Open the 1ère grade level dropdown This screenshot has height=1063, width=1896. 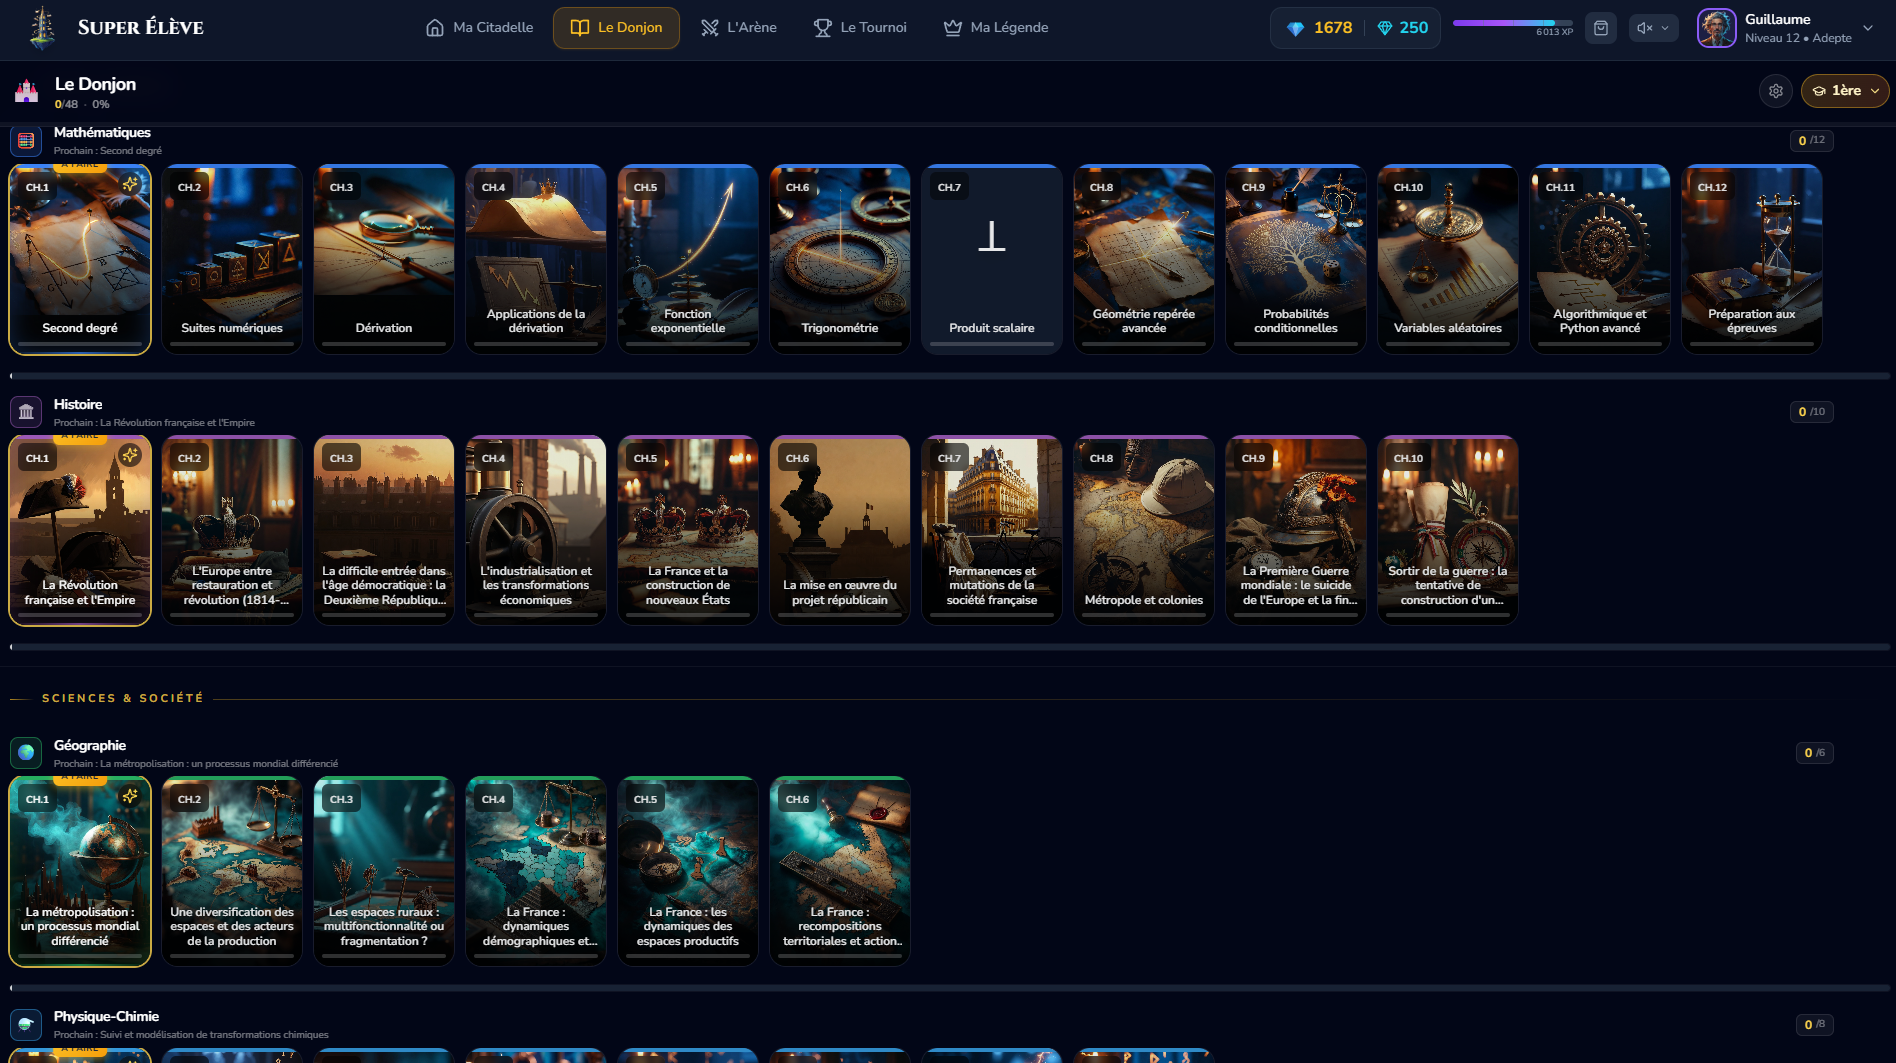click(1845, 91)
